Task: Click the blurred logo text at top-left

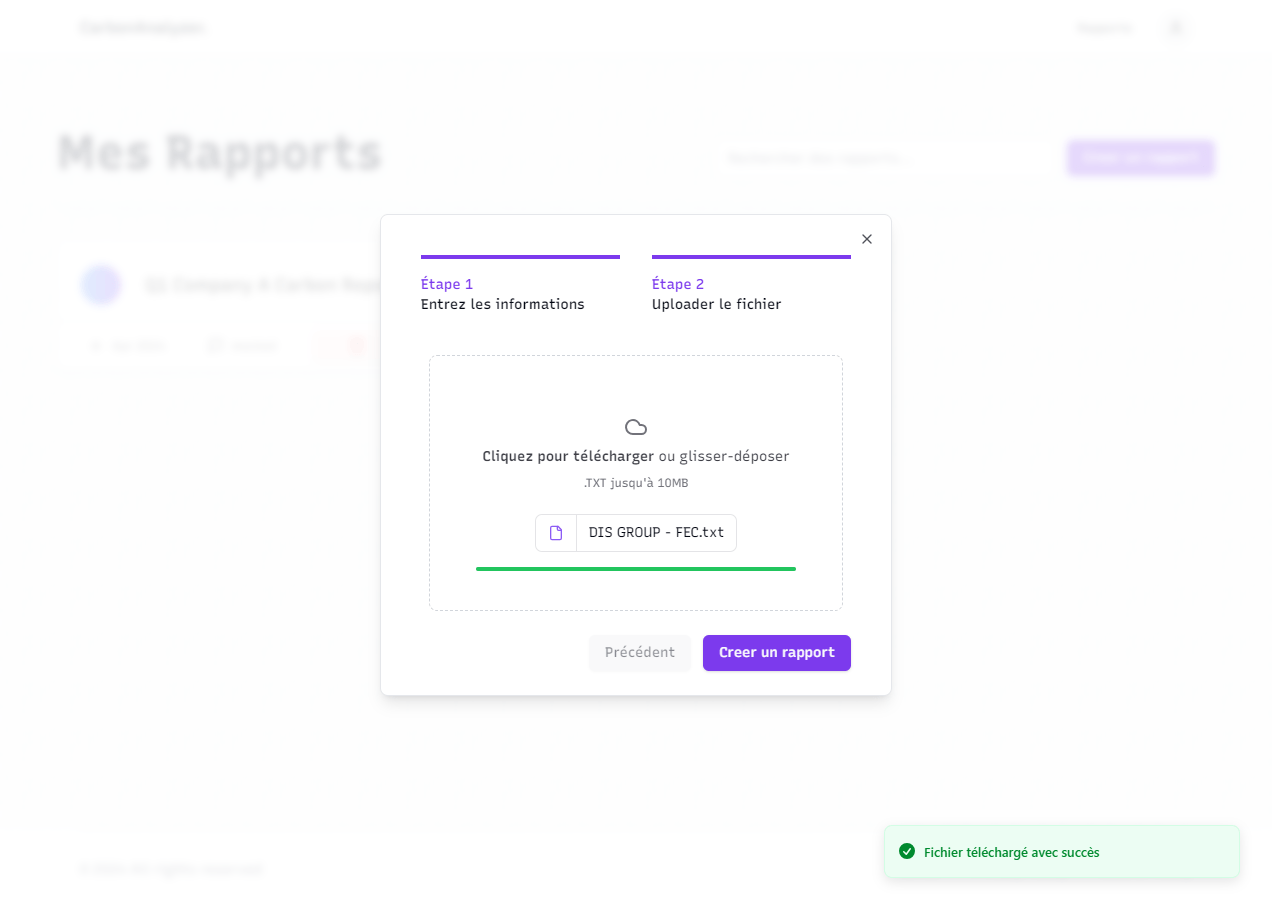Action: [x=142, y=28]
